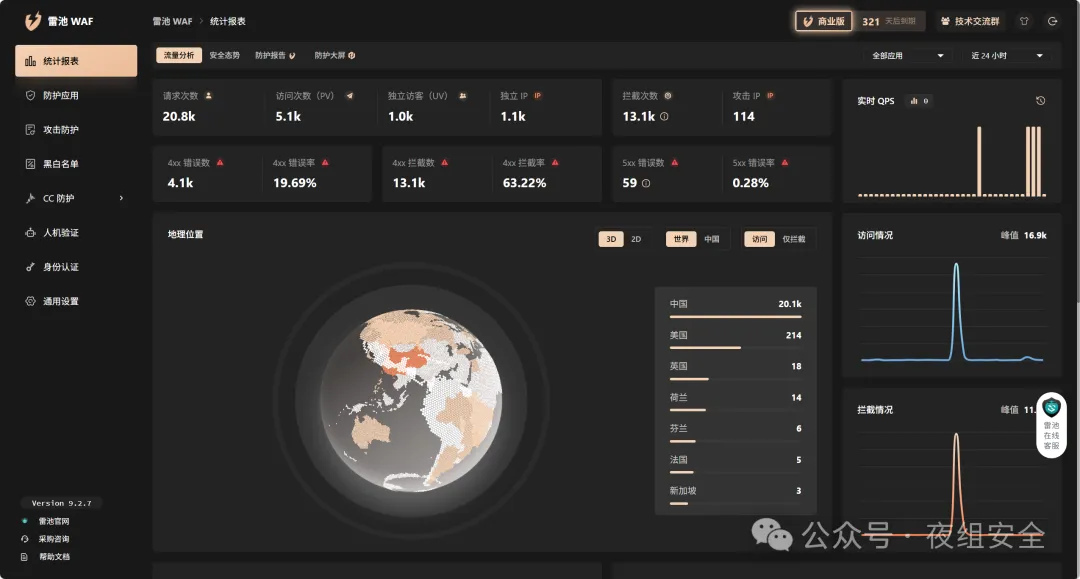Click the 商业版 license button
Viewport: 1080px width, 579px height.
(824, 21)
